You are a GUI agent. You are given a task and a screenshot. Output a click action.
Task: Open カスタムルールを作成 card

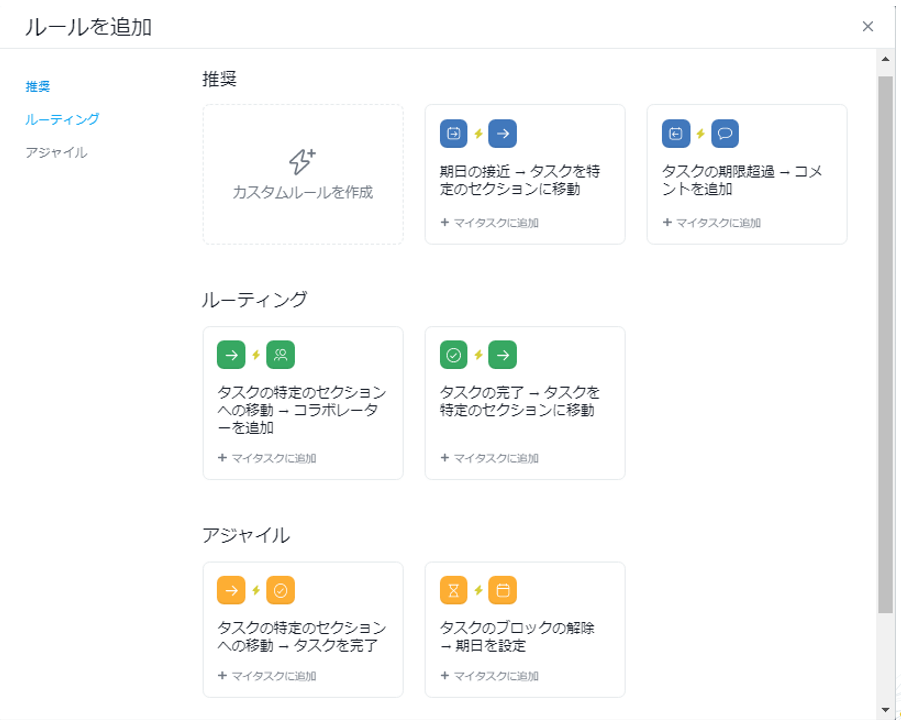click(x=303, y=175)
